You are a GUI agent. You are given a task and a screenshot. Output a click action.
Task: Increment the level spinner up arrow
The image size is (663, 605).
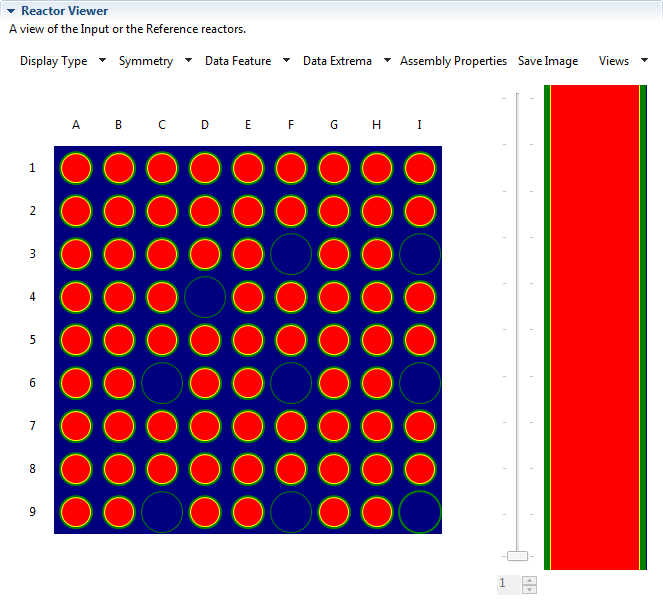(x=529, y=580)
